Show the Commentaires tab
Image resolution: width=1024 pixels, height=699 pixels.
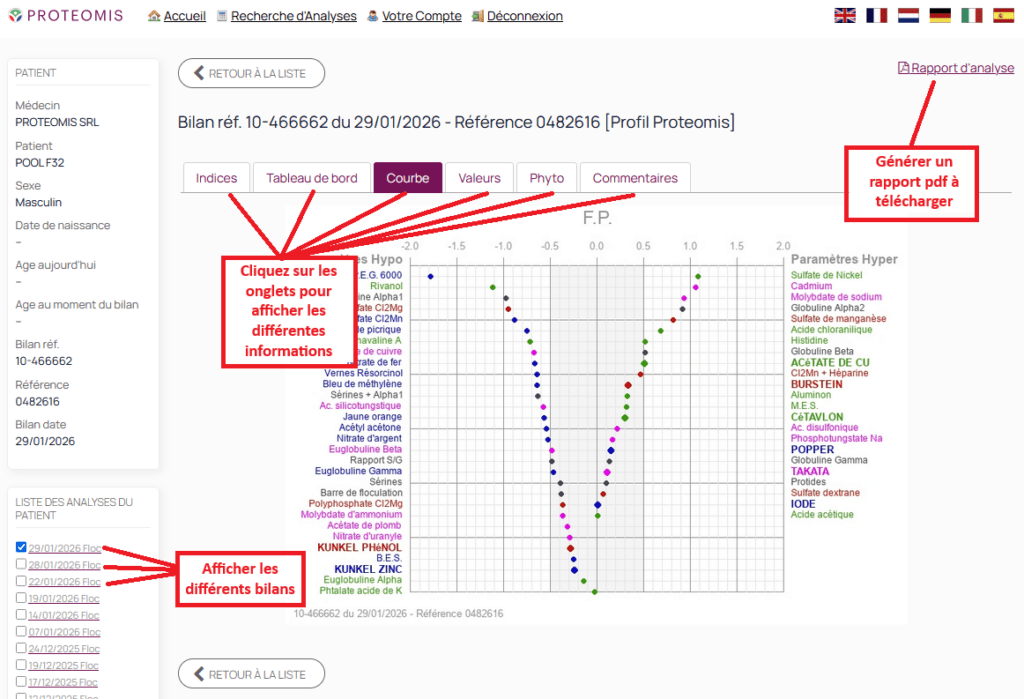pyautogui.click(x=635, y=178)
